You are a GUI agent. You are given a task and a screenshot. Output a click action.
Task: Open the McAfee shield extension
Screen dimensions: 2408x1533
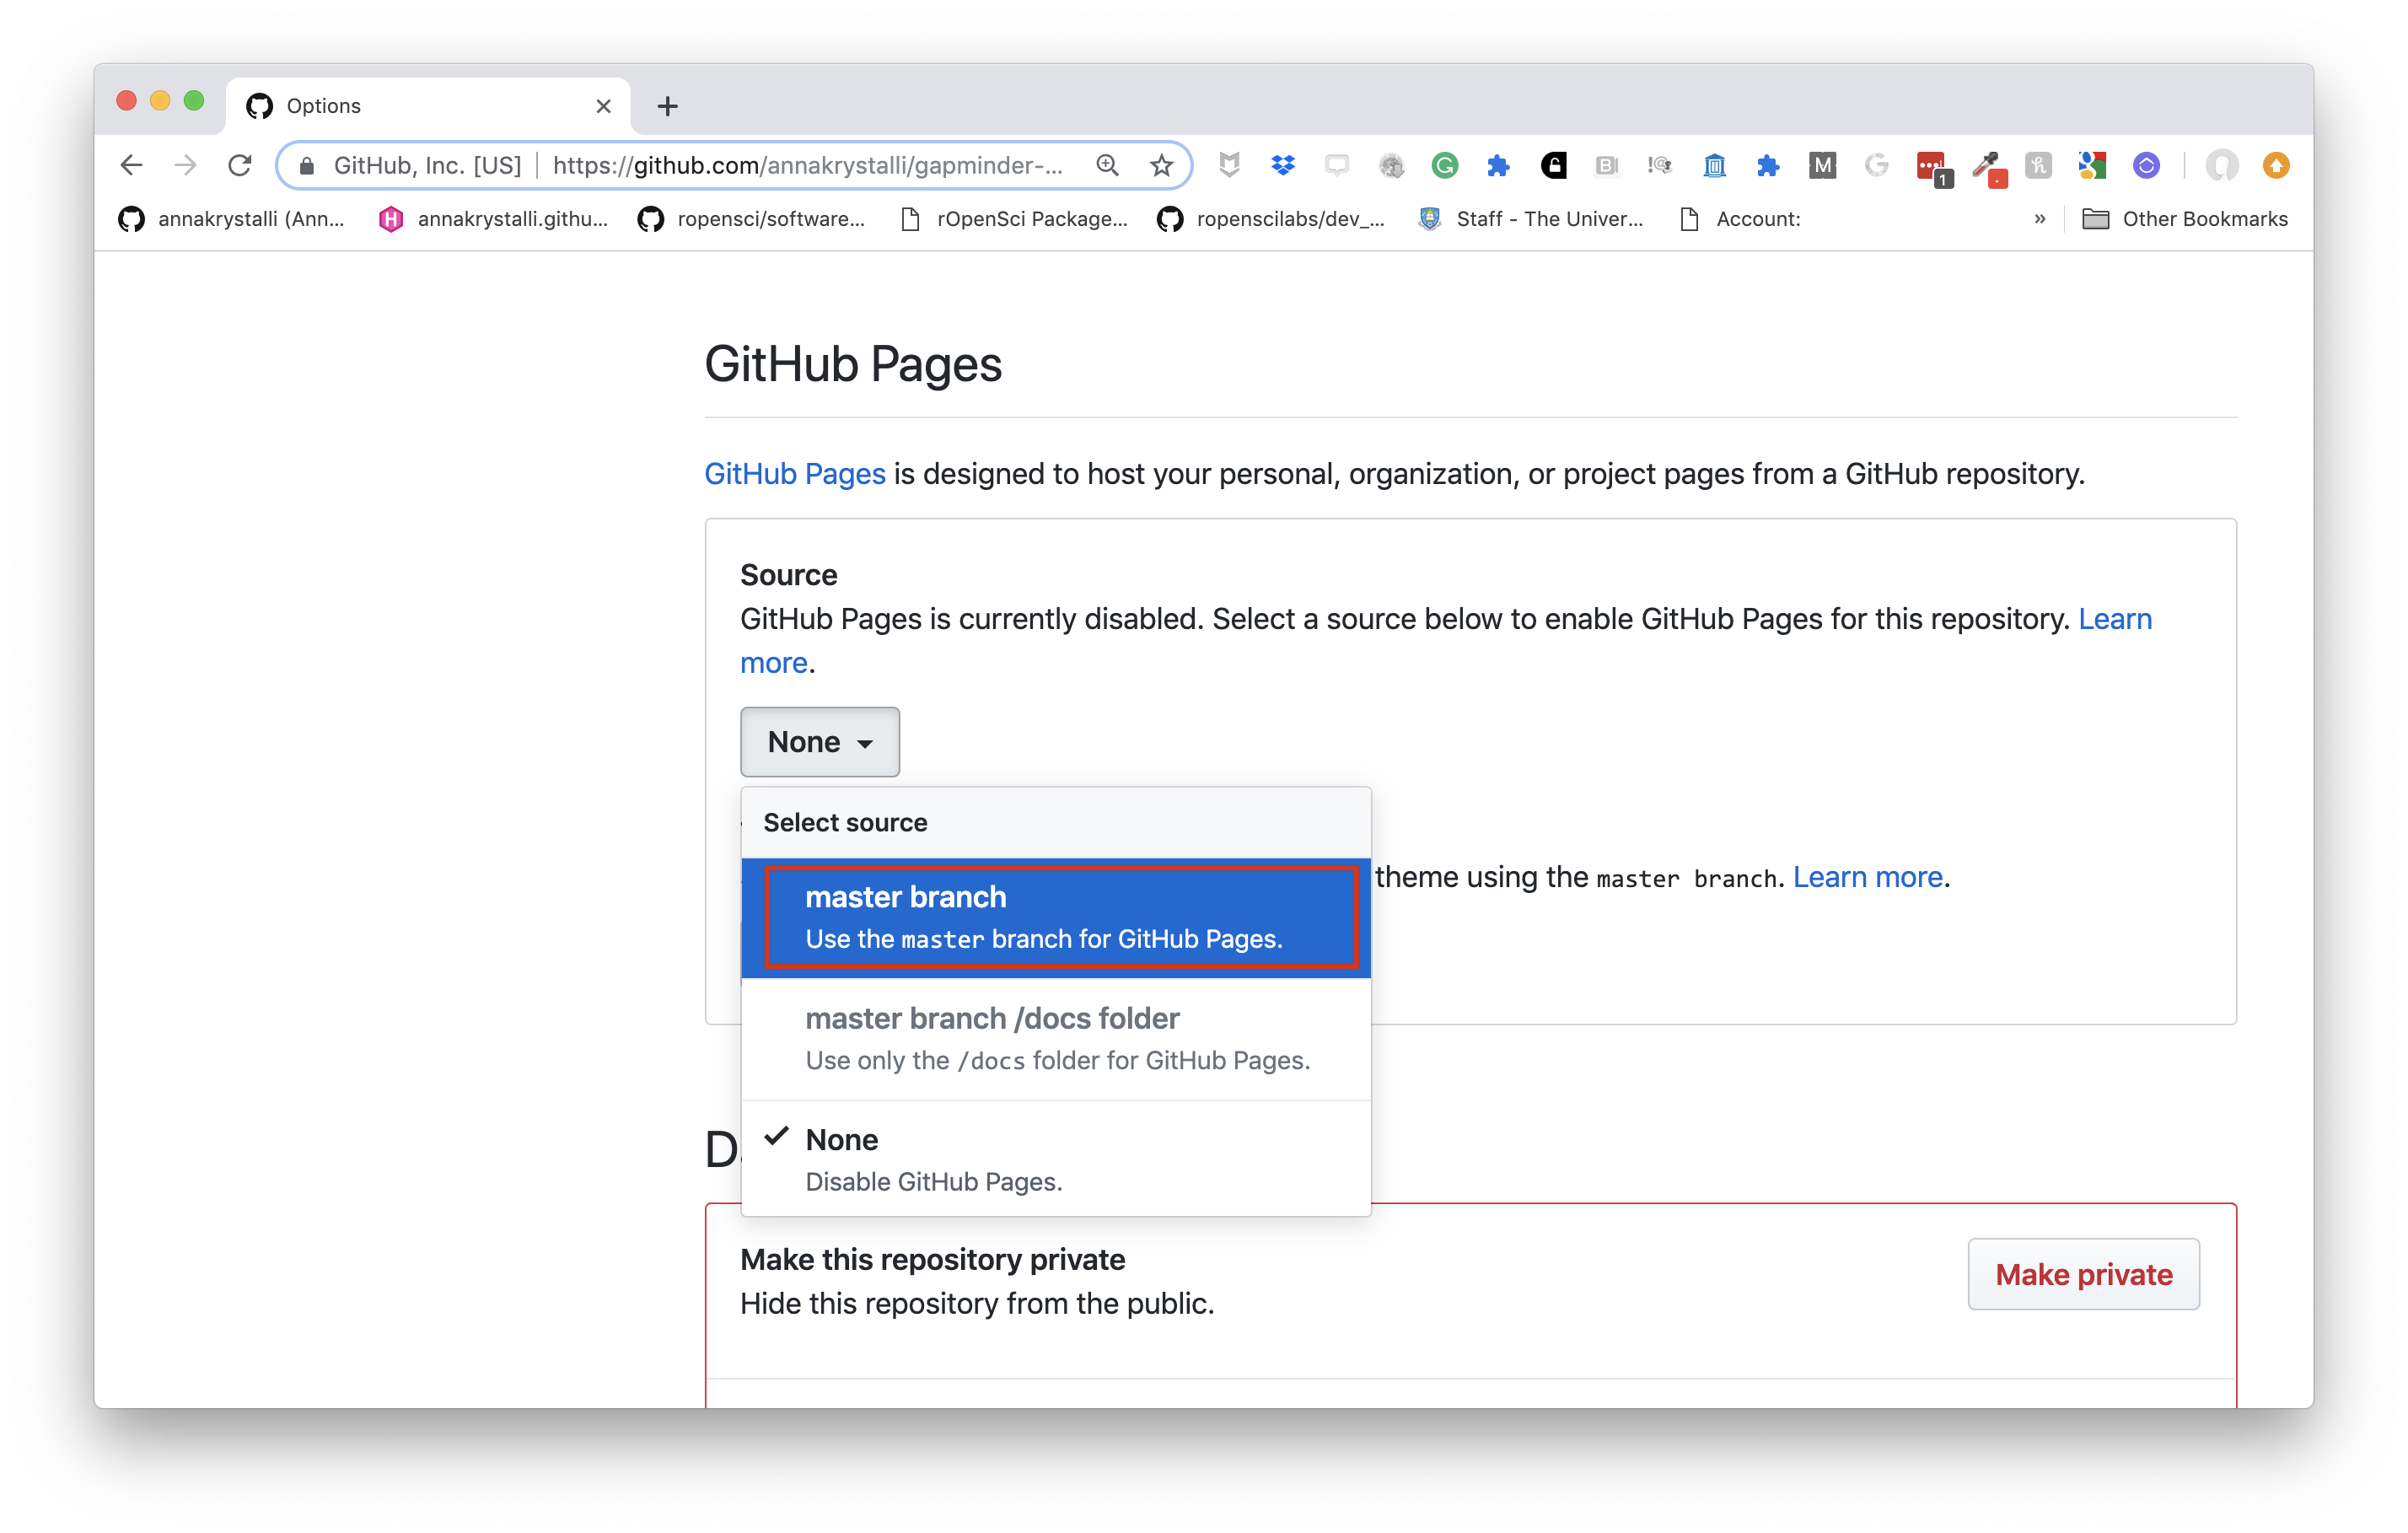click(x=1230, y=165)
